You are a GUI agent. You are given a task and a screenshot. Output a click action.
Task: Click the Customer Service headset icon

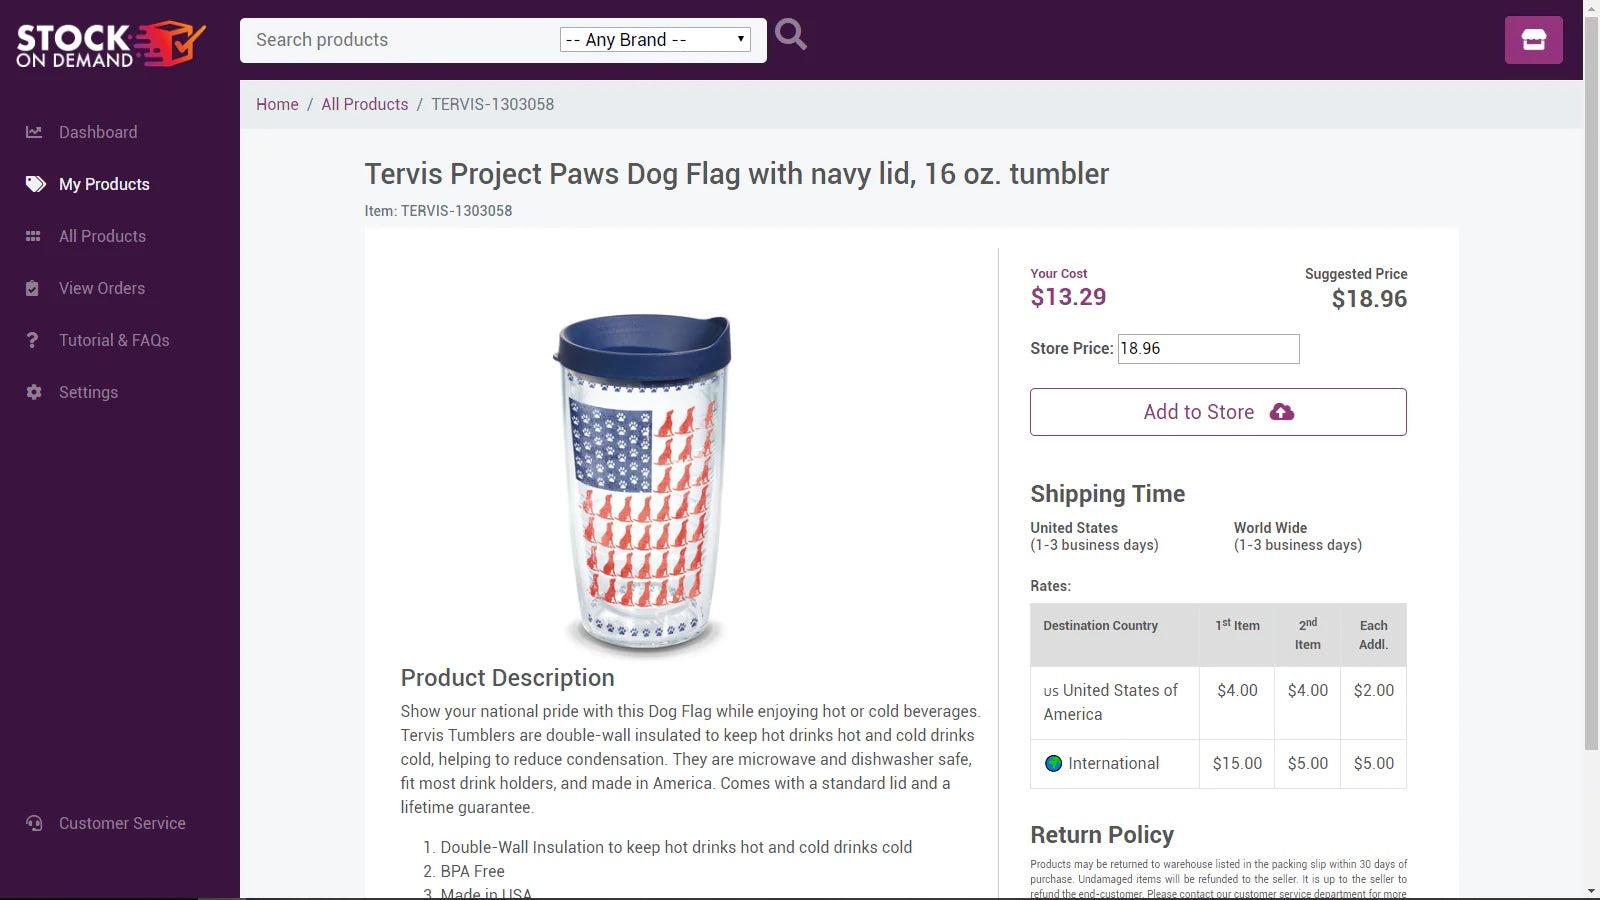point(34,823)
